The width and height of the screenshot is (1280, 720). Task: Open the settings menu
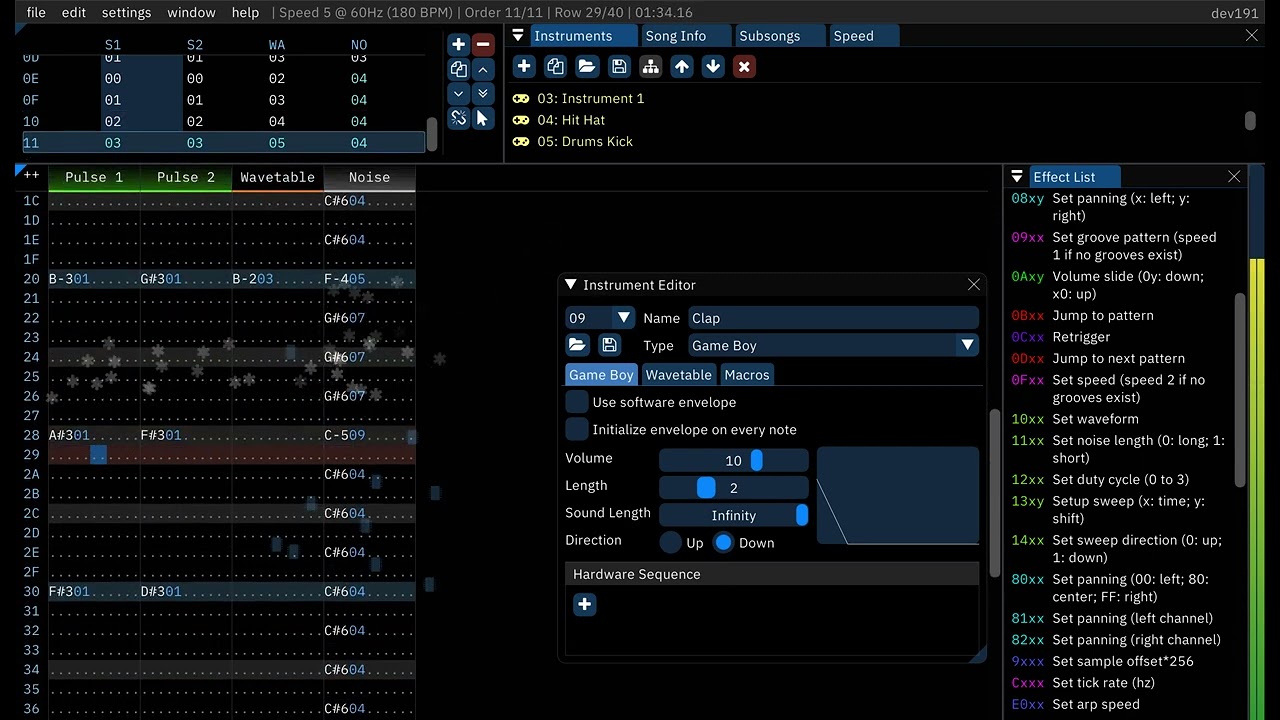(x=126, y=13)
